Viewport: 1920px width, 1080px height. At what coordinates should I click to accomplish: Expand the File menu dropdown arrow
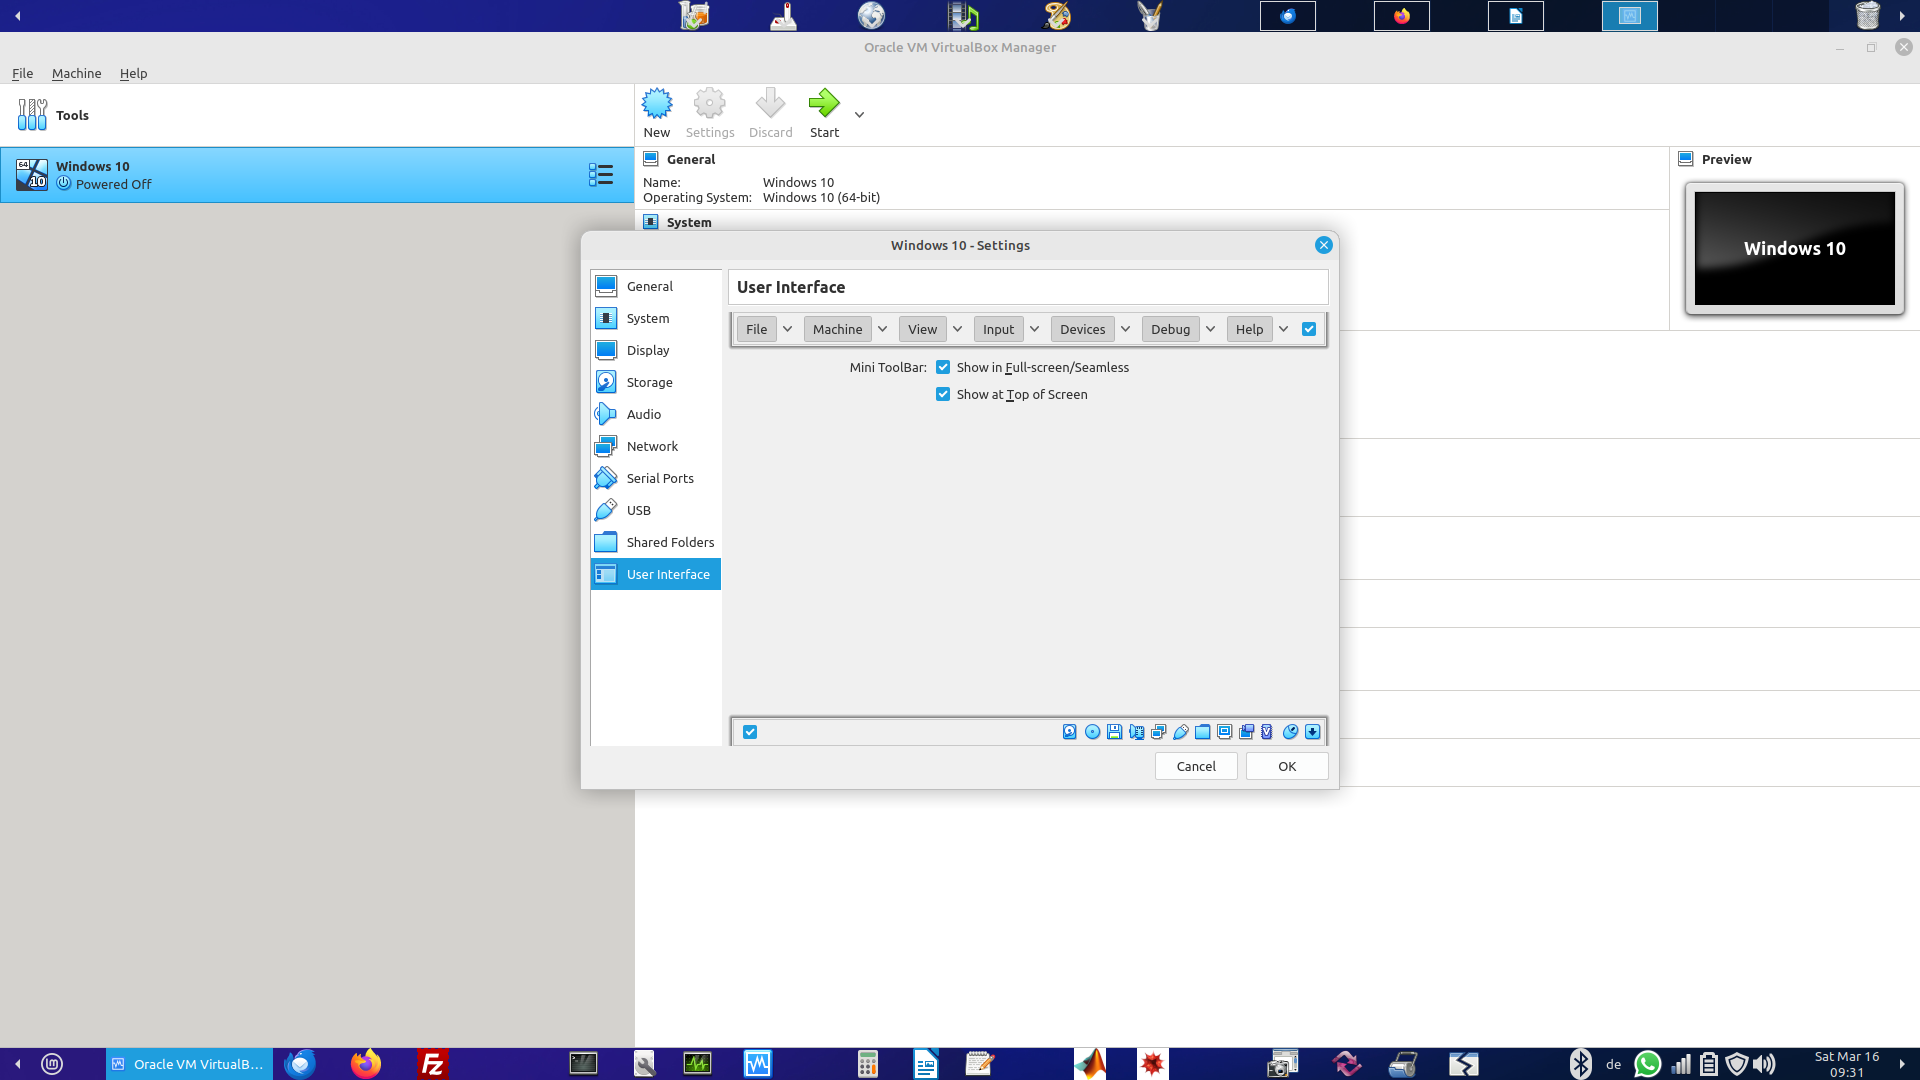click(x=787, y=329)
